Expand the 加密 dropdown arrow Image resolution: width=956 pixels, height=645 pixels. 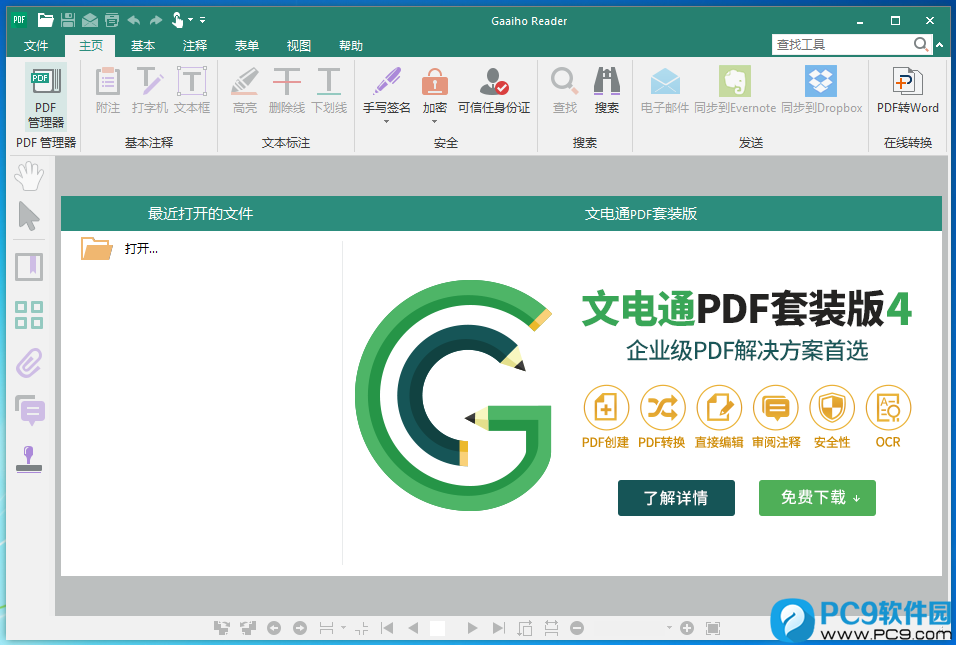pyautogui.click(x=435, y=121)
